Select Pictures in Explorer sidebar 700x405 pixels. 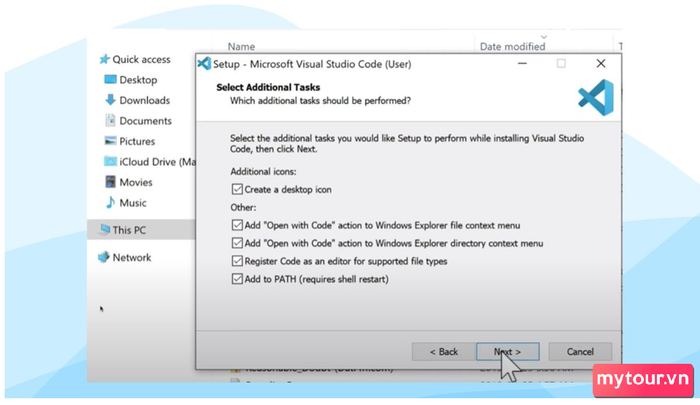click(137, 142)
